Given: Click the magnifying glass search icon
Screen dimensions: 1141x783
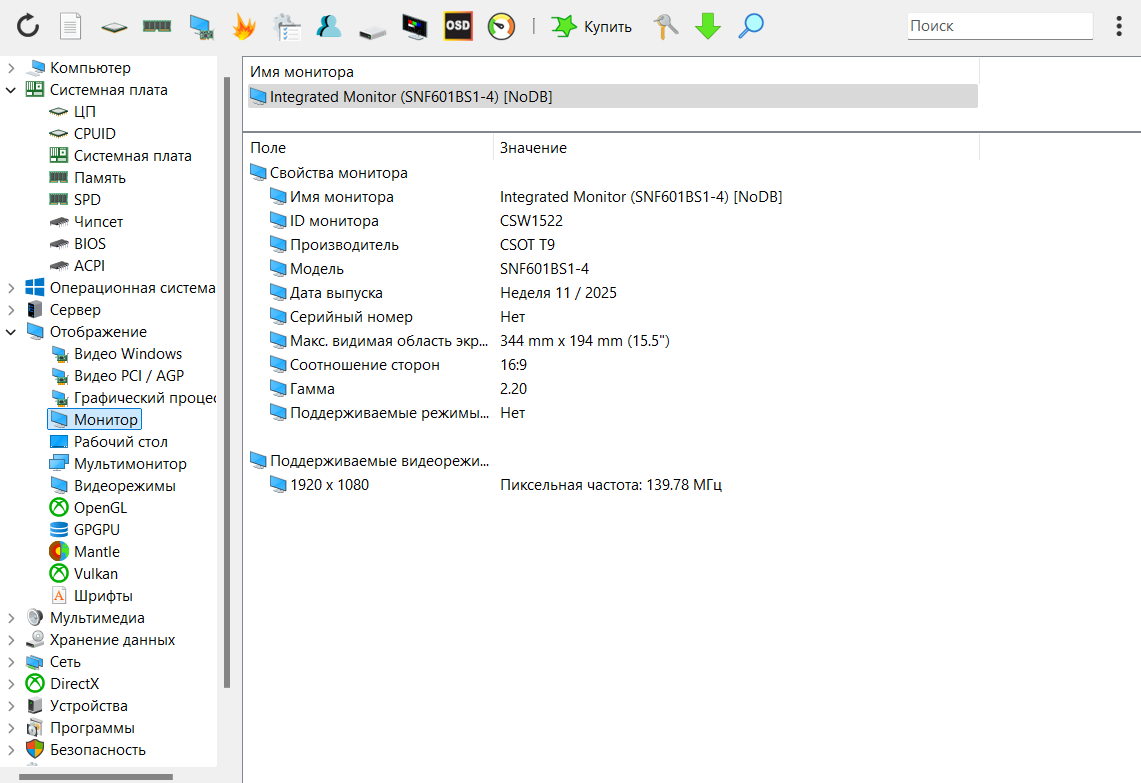Looking at the screenshot, I should [x=751, y=27].
